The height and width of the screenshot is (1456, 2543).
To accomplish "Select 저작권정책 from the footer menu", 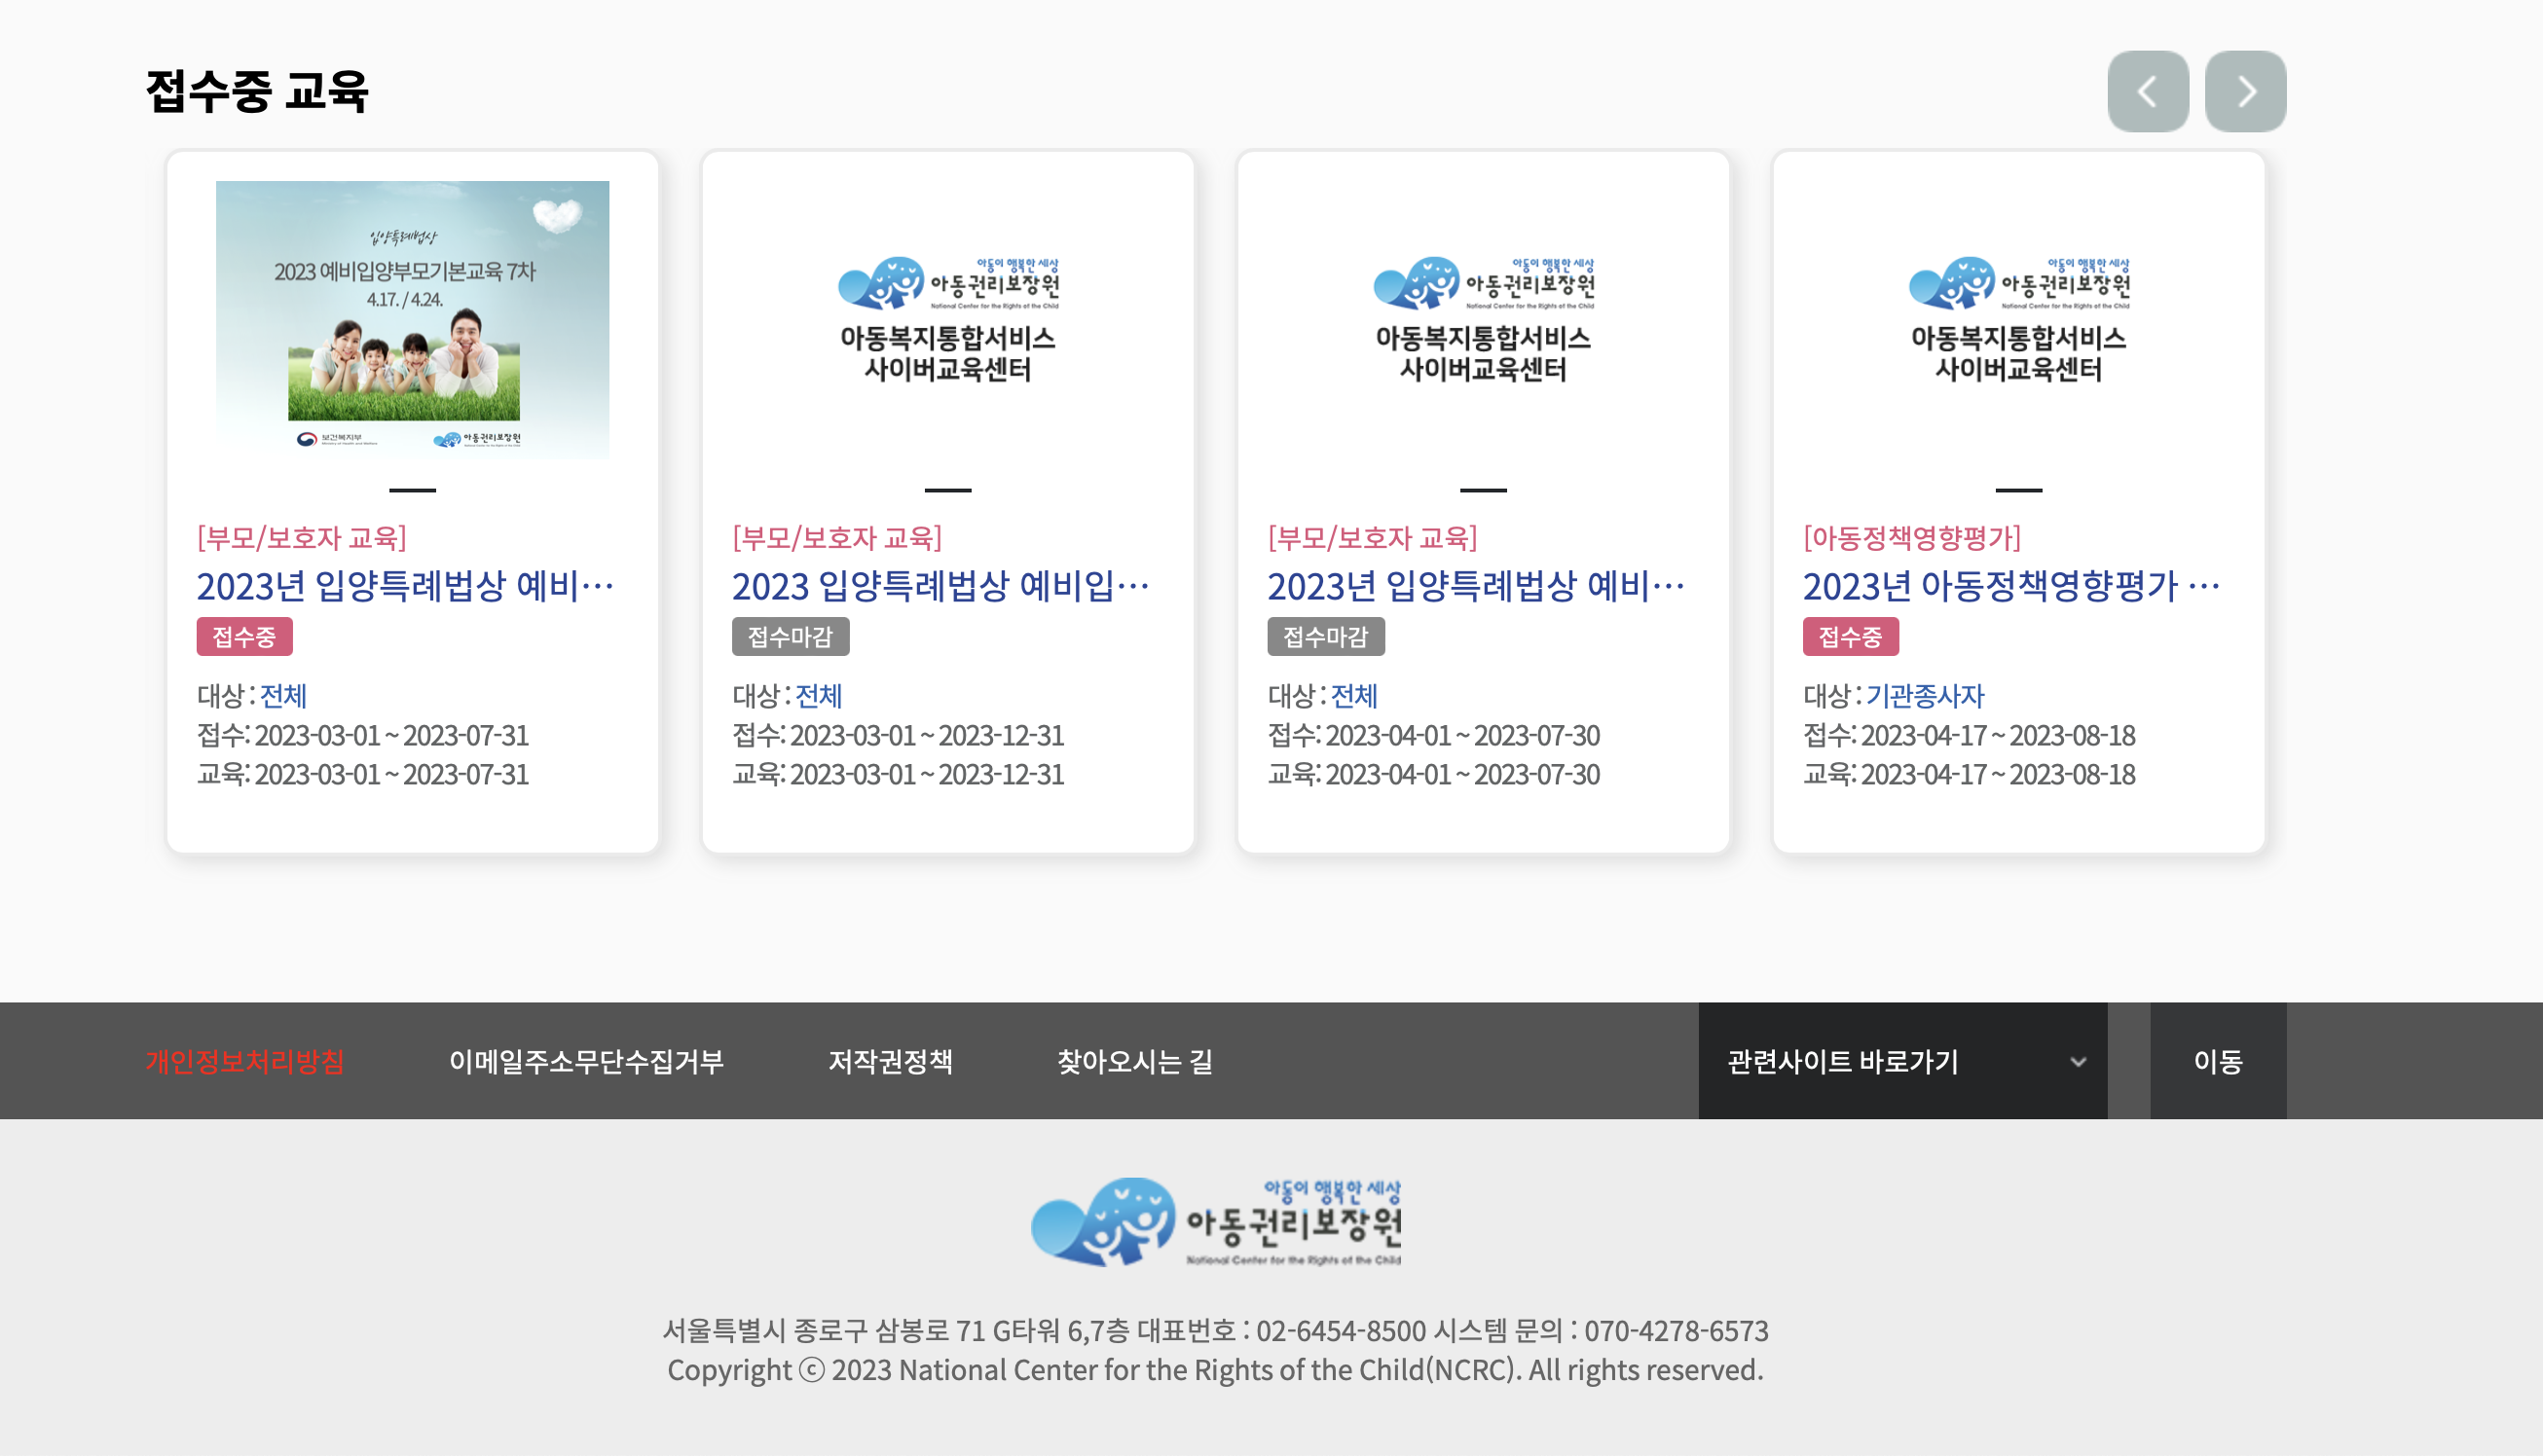I will 893,1062.
